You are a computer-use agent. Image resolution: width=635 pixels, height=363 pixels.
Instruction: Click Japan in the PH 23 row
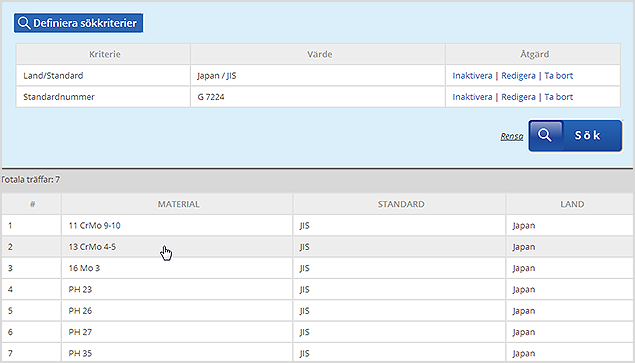pyautogui.click(x=524, y=290)
